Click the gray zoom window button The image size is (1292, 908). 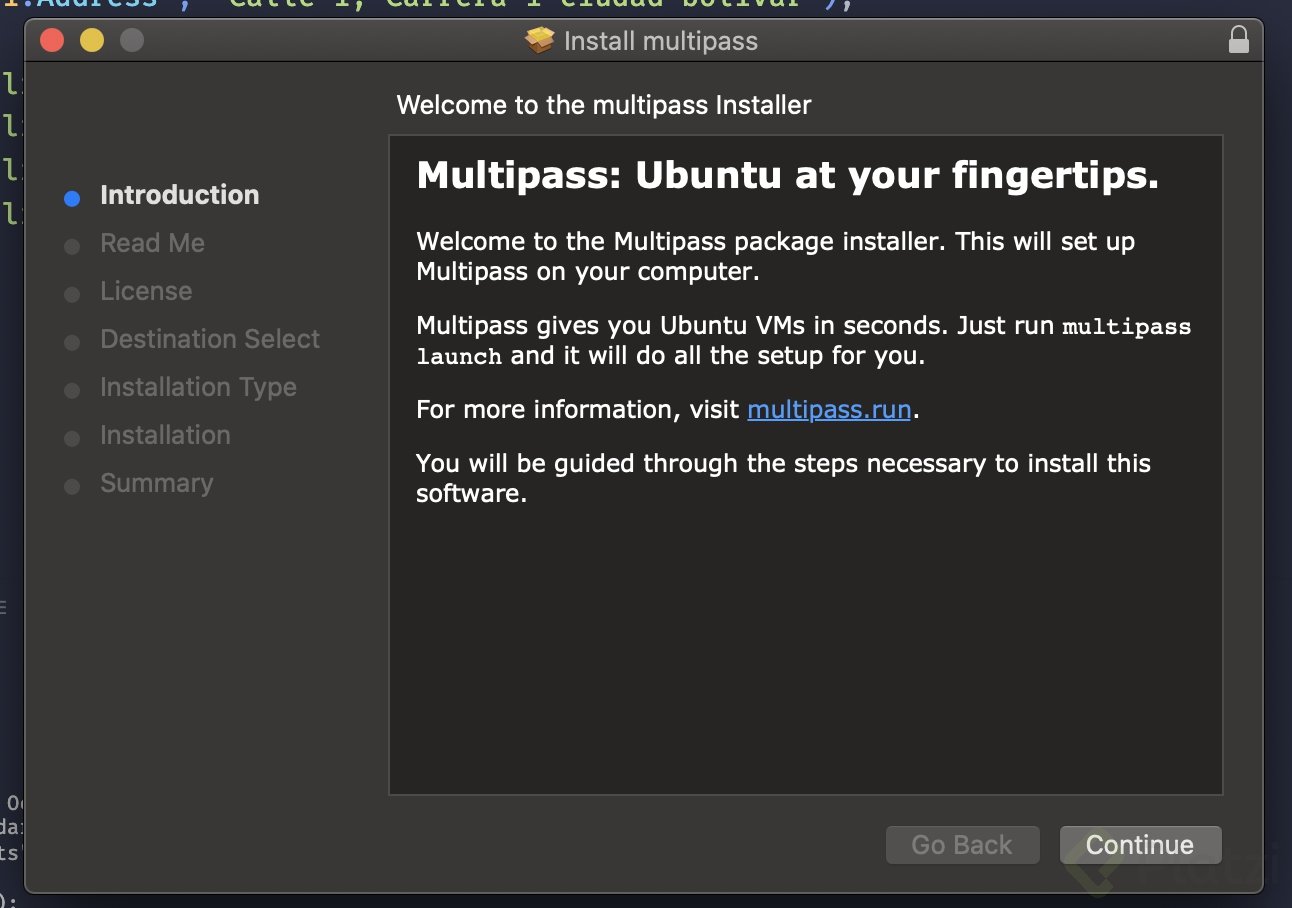132,41
